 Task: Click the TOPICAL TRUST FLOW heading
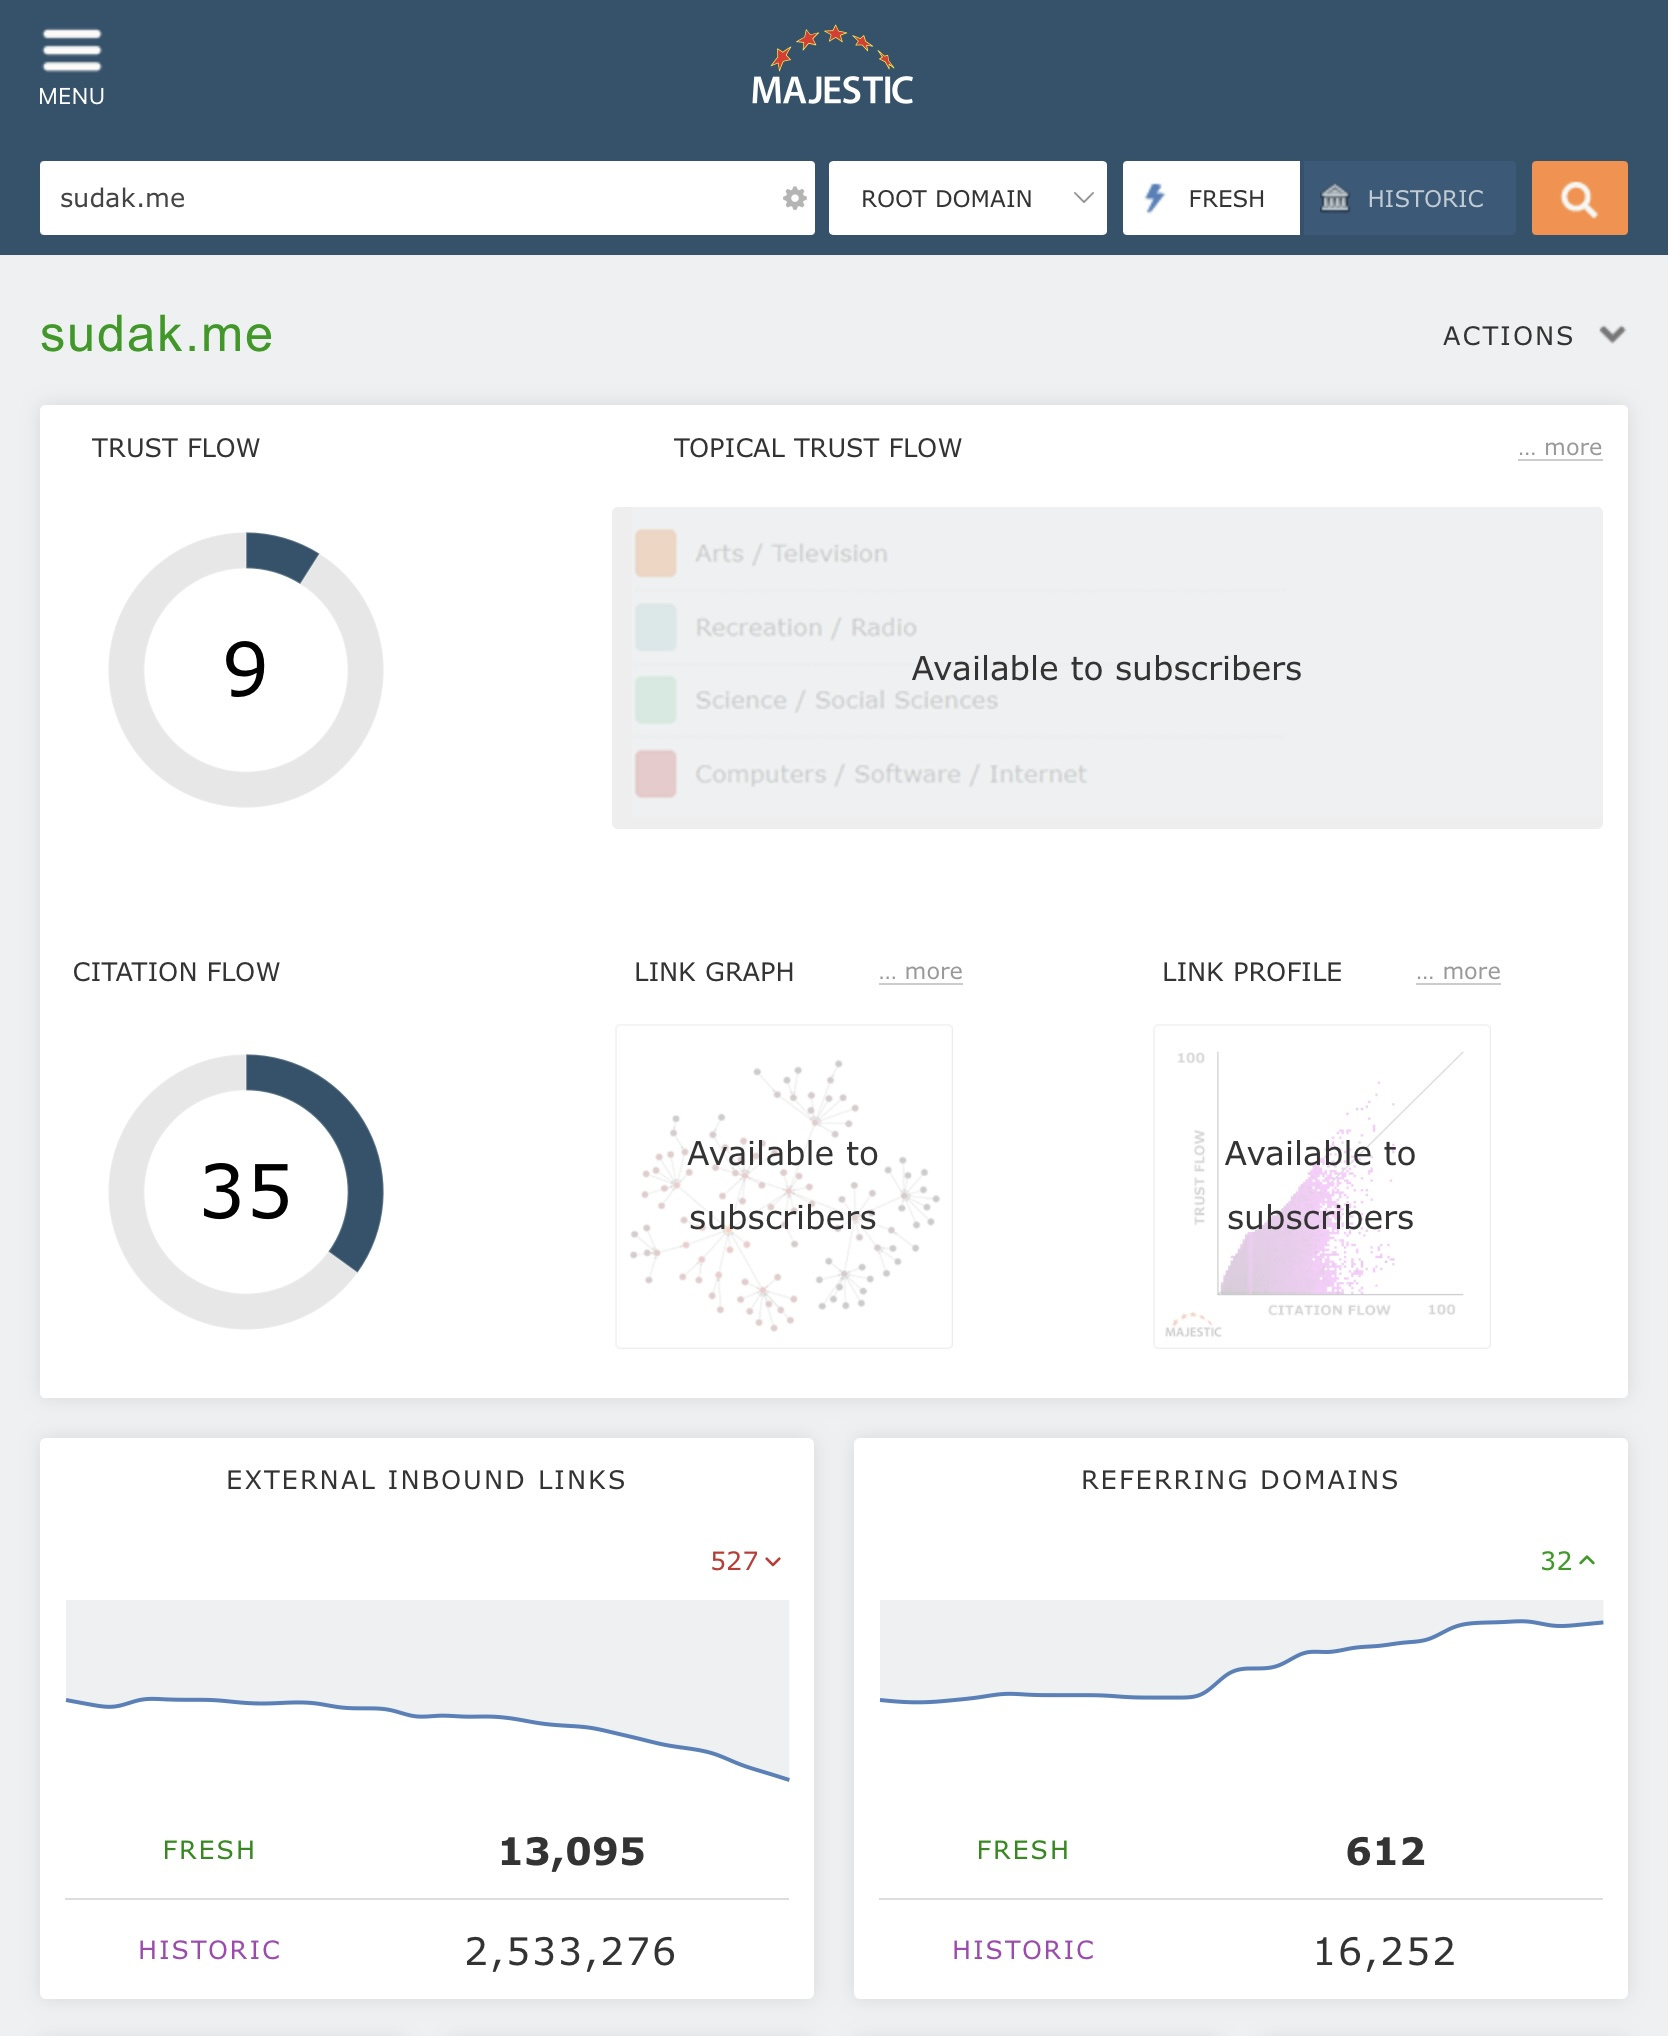point(818,448)
